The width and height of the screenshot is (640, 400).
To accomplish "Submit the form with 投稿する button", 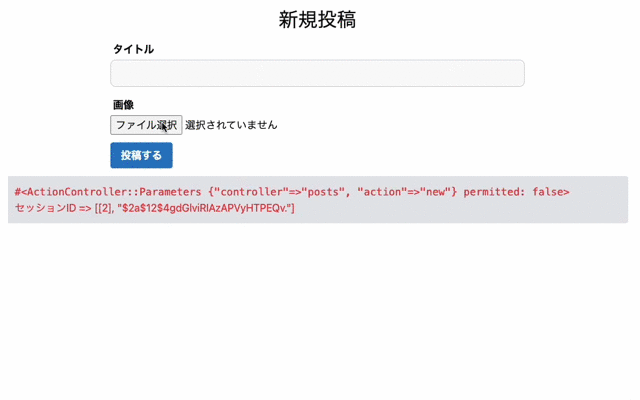I will (x=141, y=155).
